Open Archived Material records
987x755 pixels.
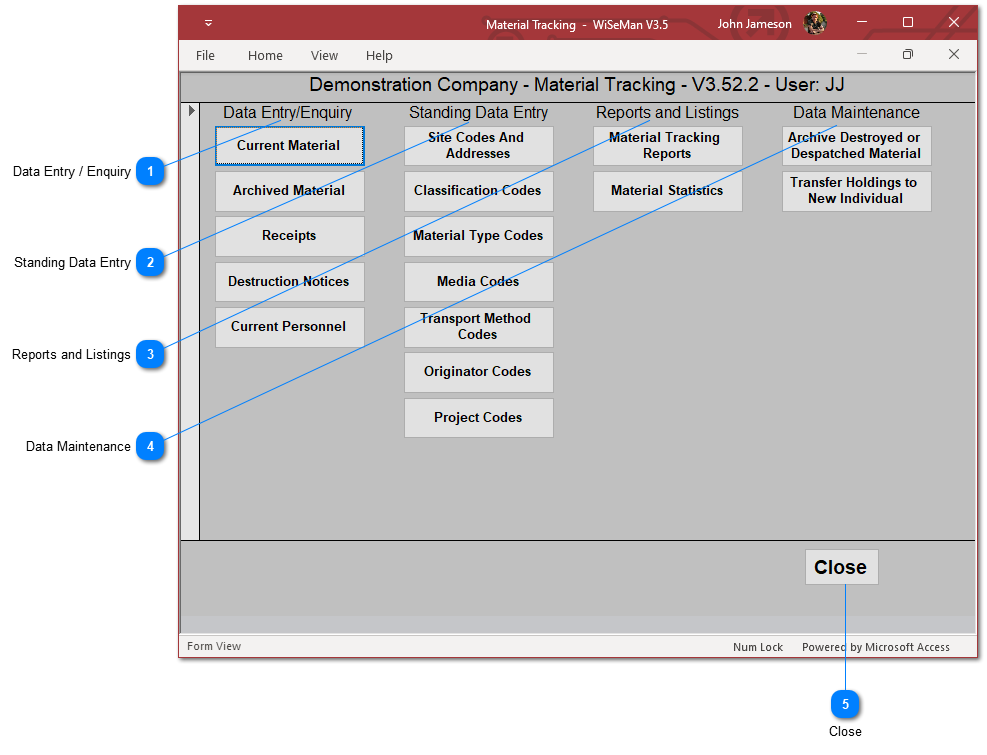tap(289, 191)
